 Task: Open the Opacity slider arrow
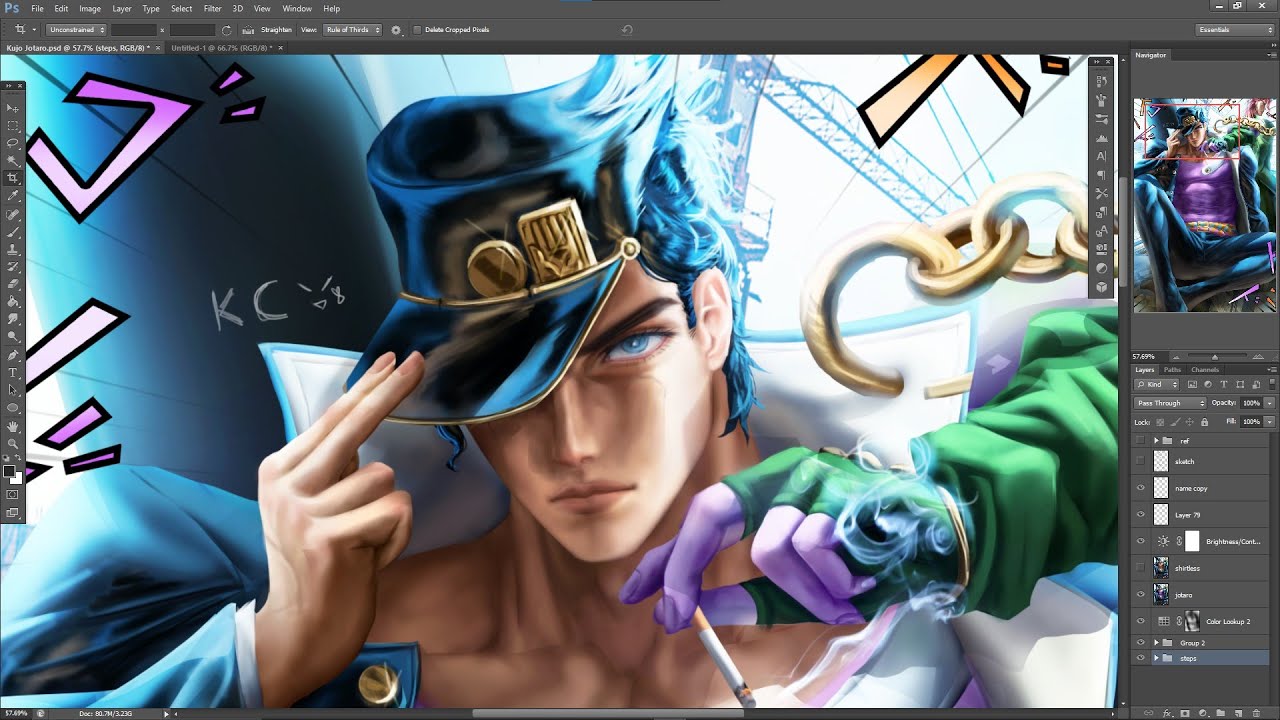coord(1269,403)
